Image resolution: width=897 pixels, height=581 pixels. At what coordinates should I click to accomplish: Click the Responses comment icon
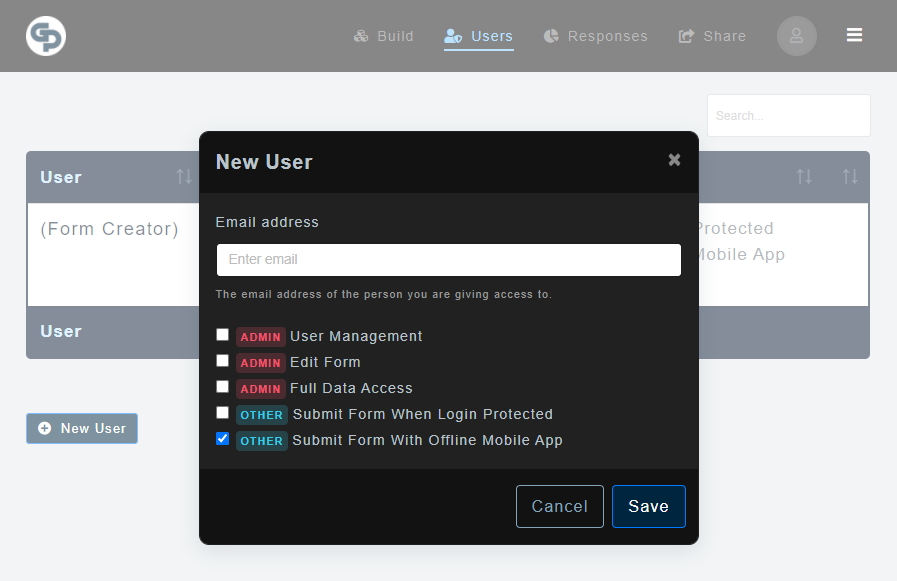click(551, 35)
